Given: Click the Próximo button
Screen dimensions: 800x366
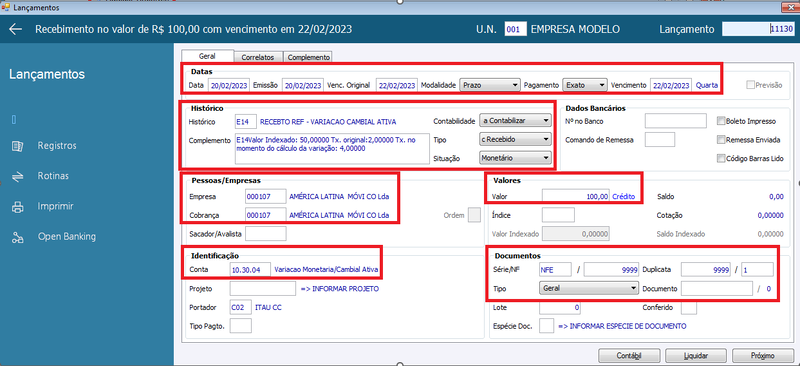Looking at the screenshot, I should 762,355.
